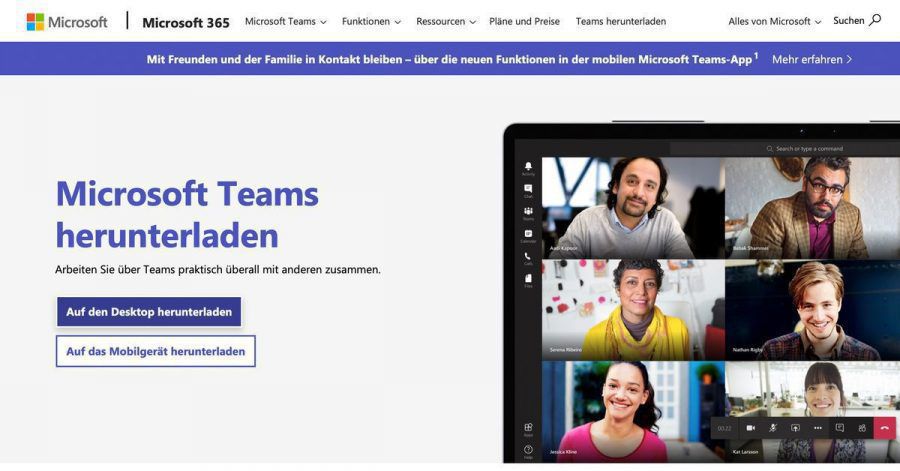Image resolution: width=900 pixels, height=471 pixels.
Task: Click Suchen search label
Action: (848, 21)
